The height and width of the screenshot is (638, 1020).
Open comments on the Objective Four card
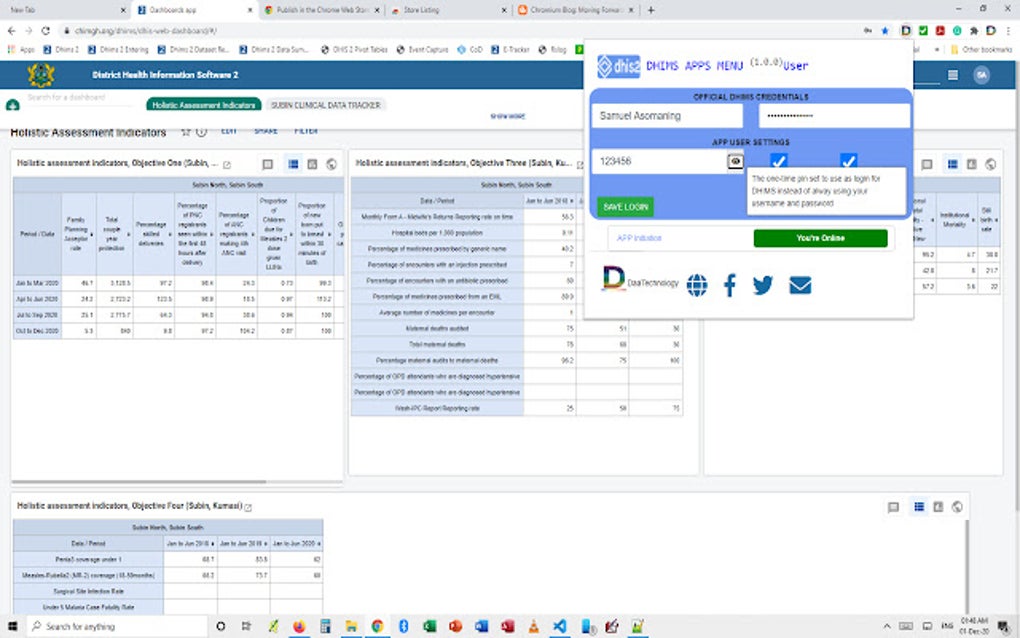pos(895,506)
